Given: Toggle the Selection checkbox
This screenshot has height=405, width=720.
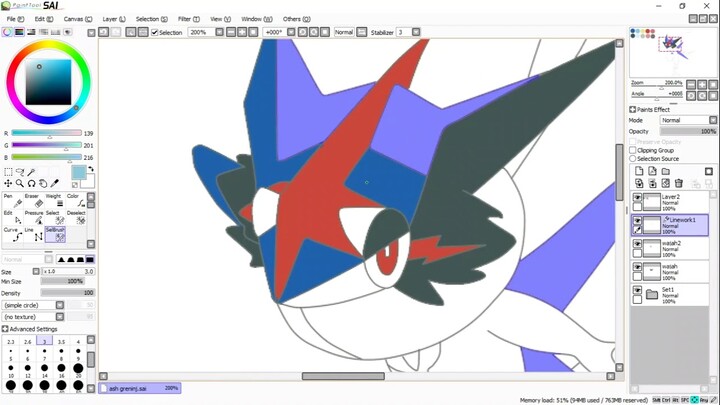Looking at the screenshot, I should pyautogui.click(x=155, y=32).
